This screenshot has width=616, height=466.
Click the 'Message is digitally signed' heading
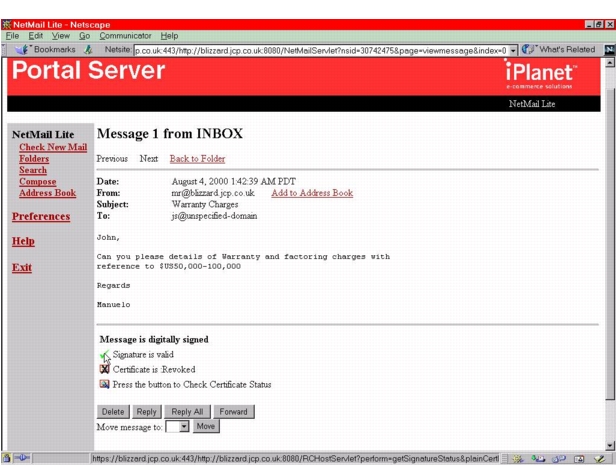click(x=154, y=339)
